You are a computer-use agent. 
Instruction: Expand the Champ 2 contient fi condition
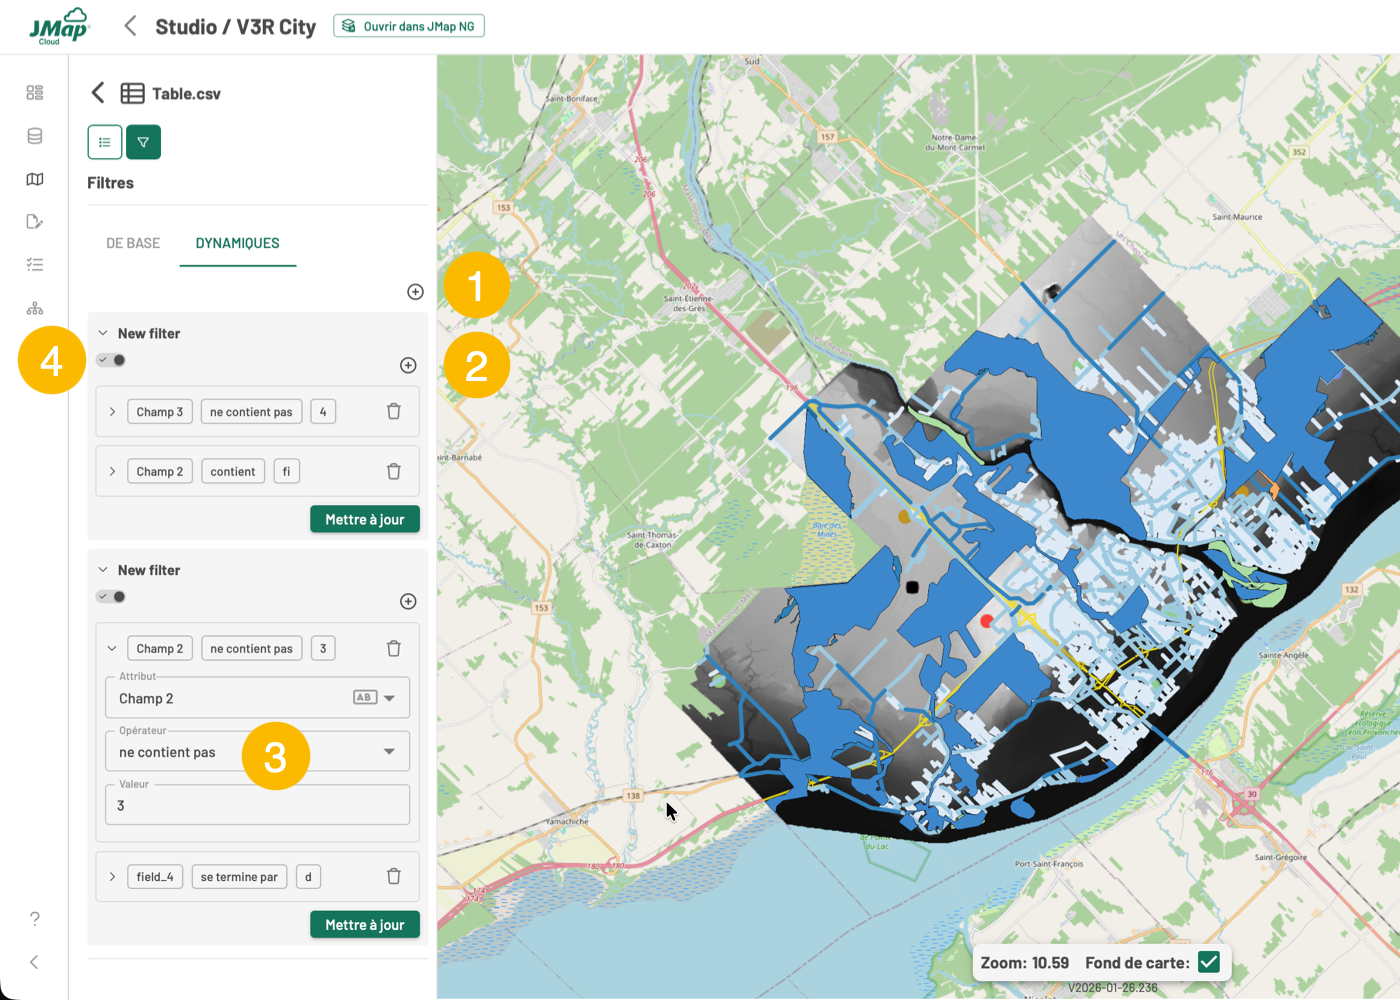pos(112,472)
